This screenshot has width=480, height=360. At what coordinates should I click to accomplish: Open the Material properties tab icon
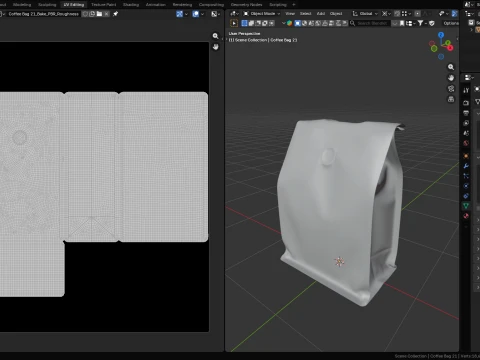[466, 216]
